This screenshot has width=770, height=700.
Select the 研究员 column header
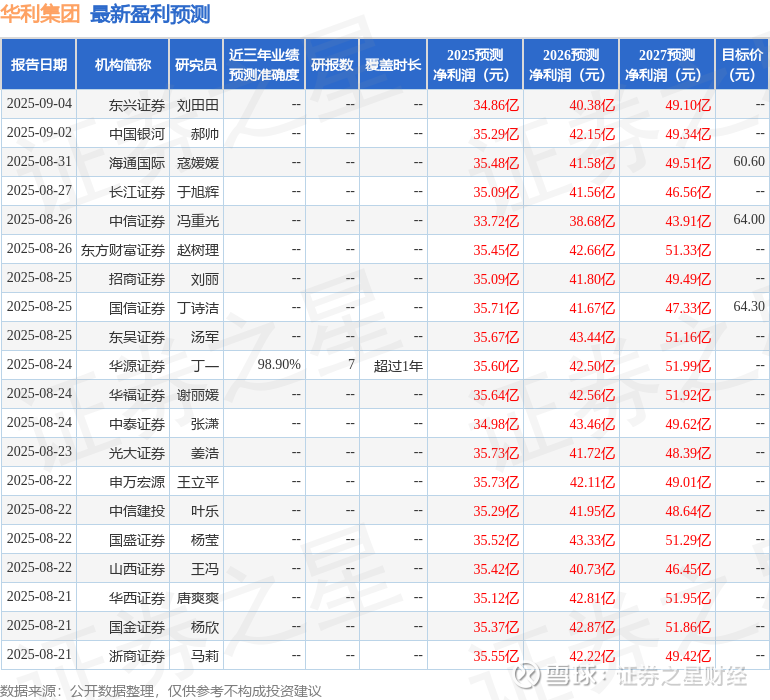point(196,65)
